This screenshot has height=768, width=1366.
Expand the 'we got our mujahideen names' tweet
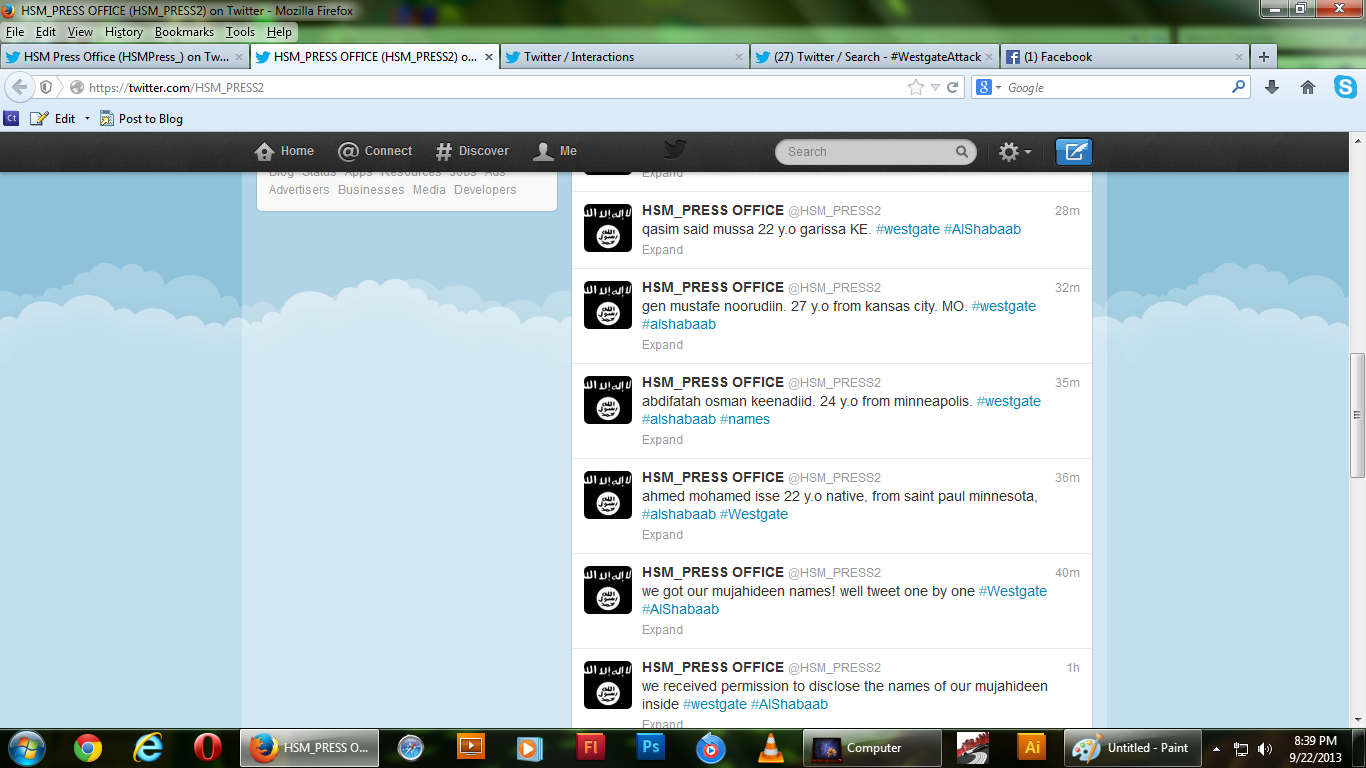click(662, 630)
